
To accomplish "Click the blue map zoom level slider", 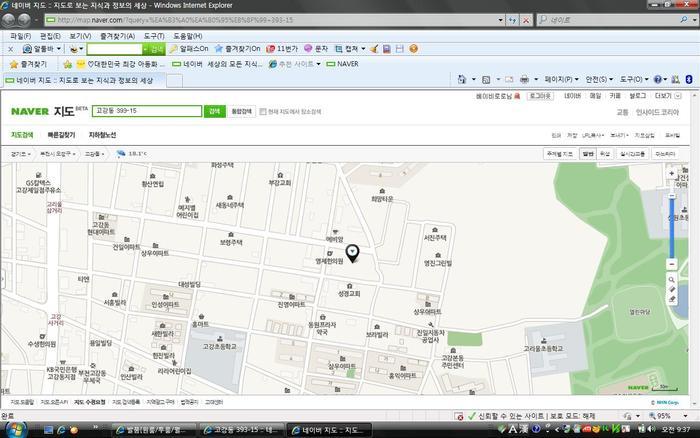I will (671, 228).
